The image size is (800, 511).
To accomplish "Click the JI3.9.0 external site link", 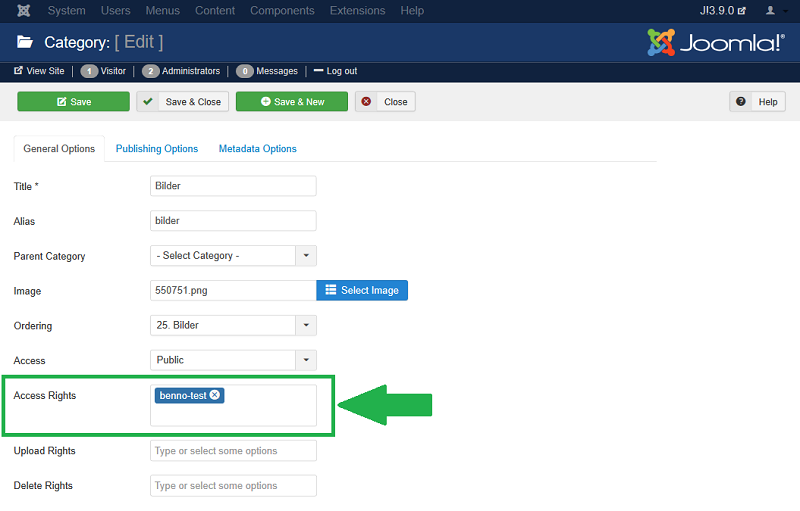I will (723, 11).
